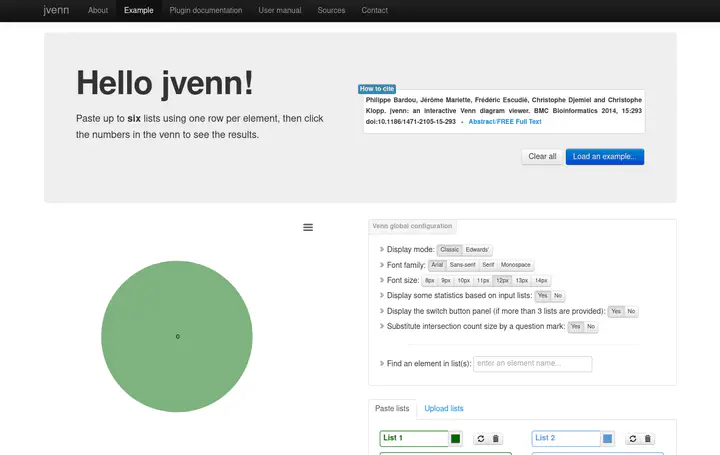The width and height of the screenshot is (720, 455).
Task: Open the venn chart export hamburger menu
Action: point(308,228)
